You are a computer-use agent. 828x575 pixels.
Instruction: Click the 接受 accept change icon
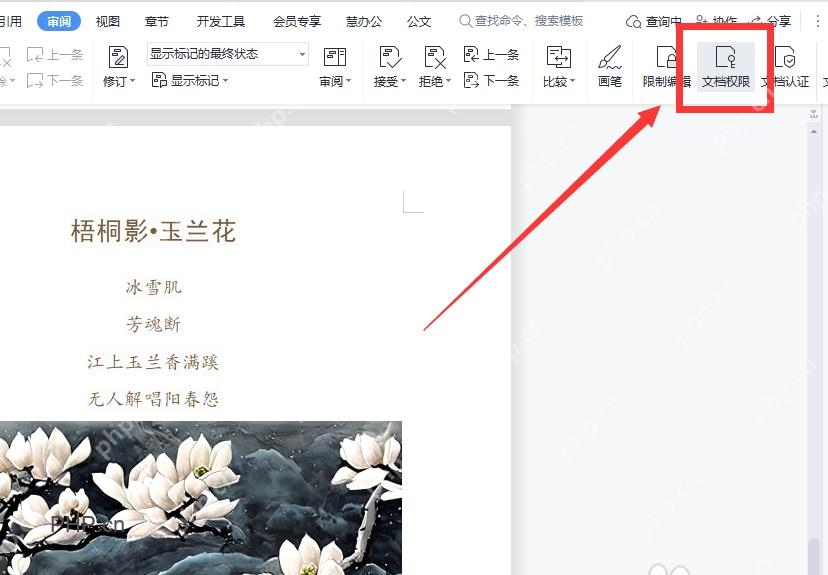[x=390, y=58]
